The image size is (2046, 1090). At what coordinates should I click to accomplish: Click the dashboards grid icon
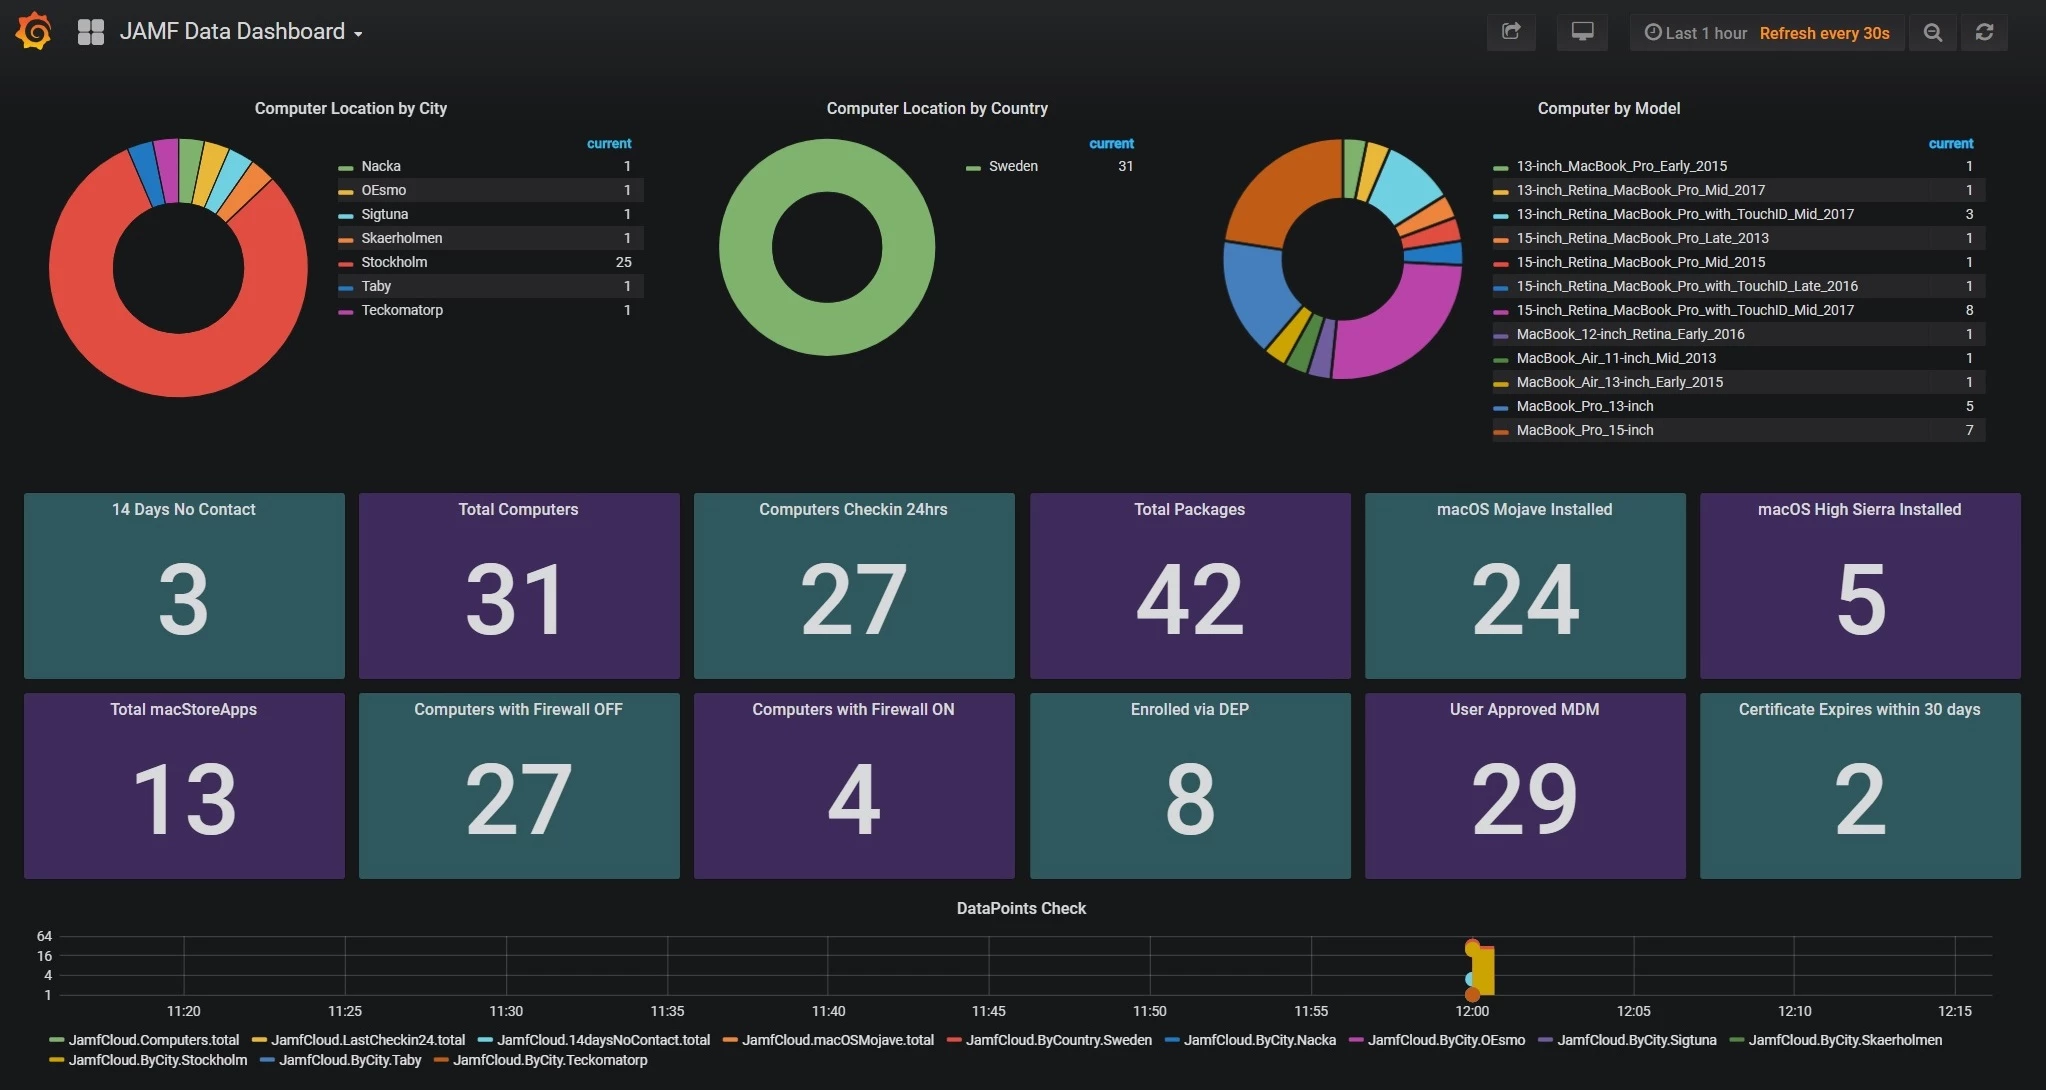tap(91, 32)
